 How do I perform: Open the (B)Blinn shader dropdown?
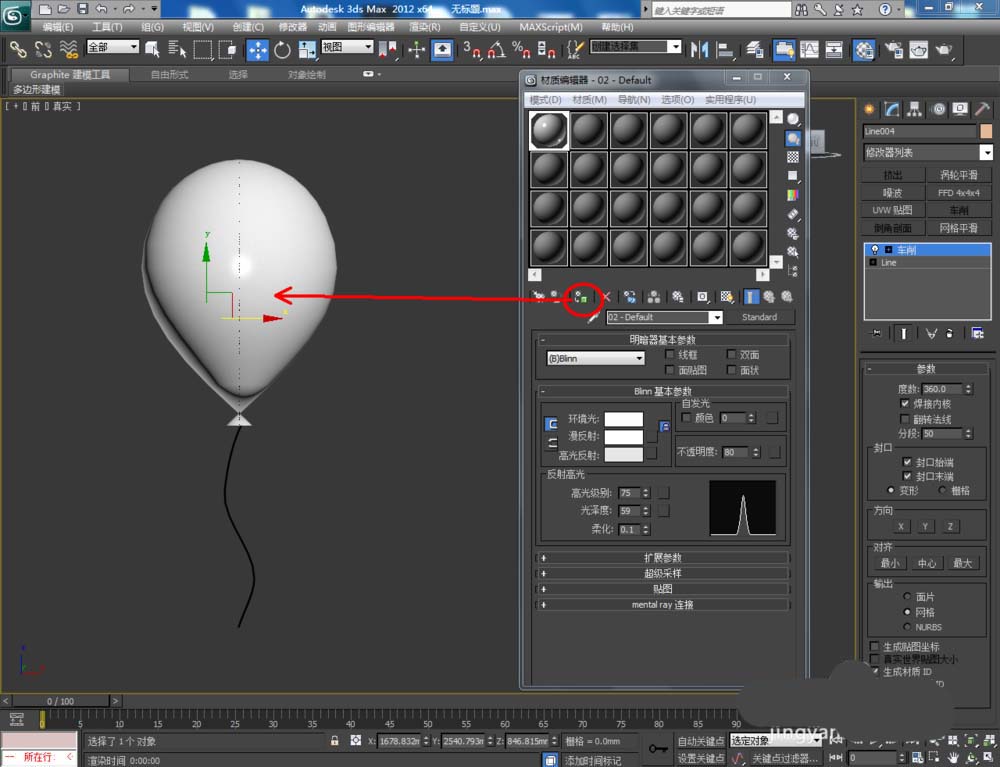coord(595,358)
